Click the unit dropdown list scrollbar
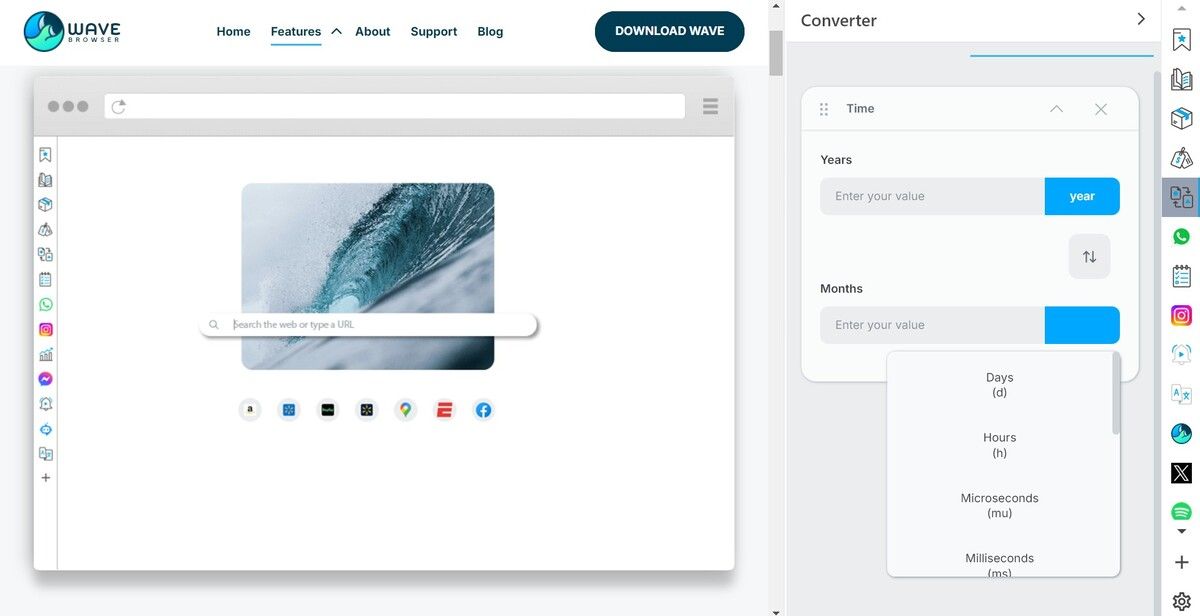The image size is (1200, 616). [1116, 395]
